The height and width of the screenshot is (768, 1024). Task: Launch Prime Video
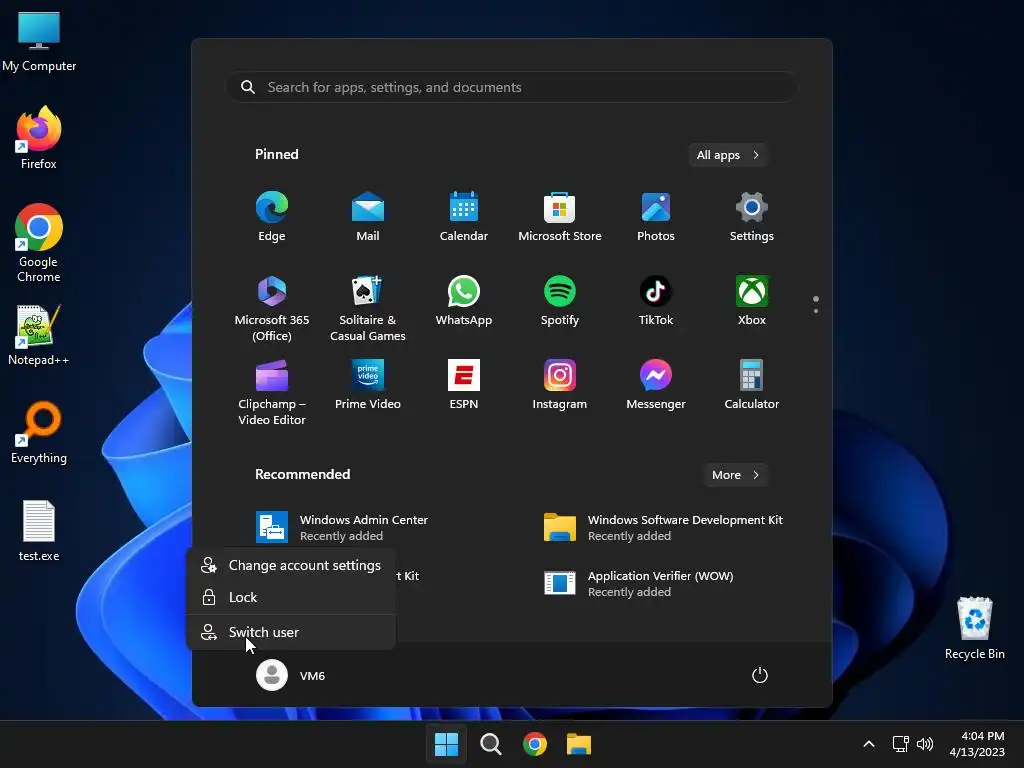point(368,385)
